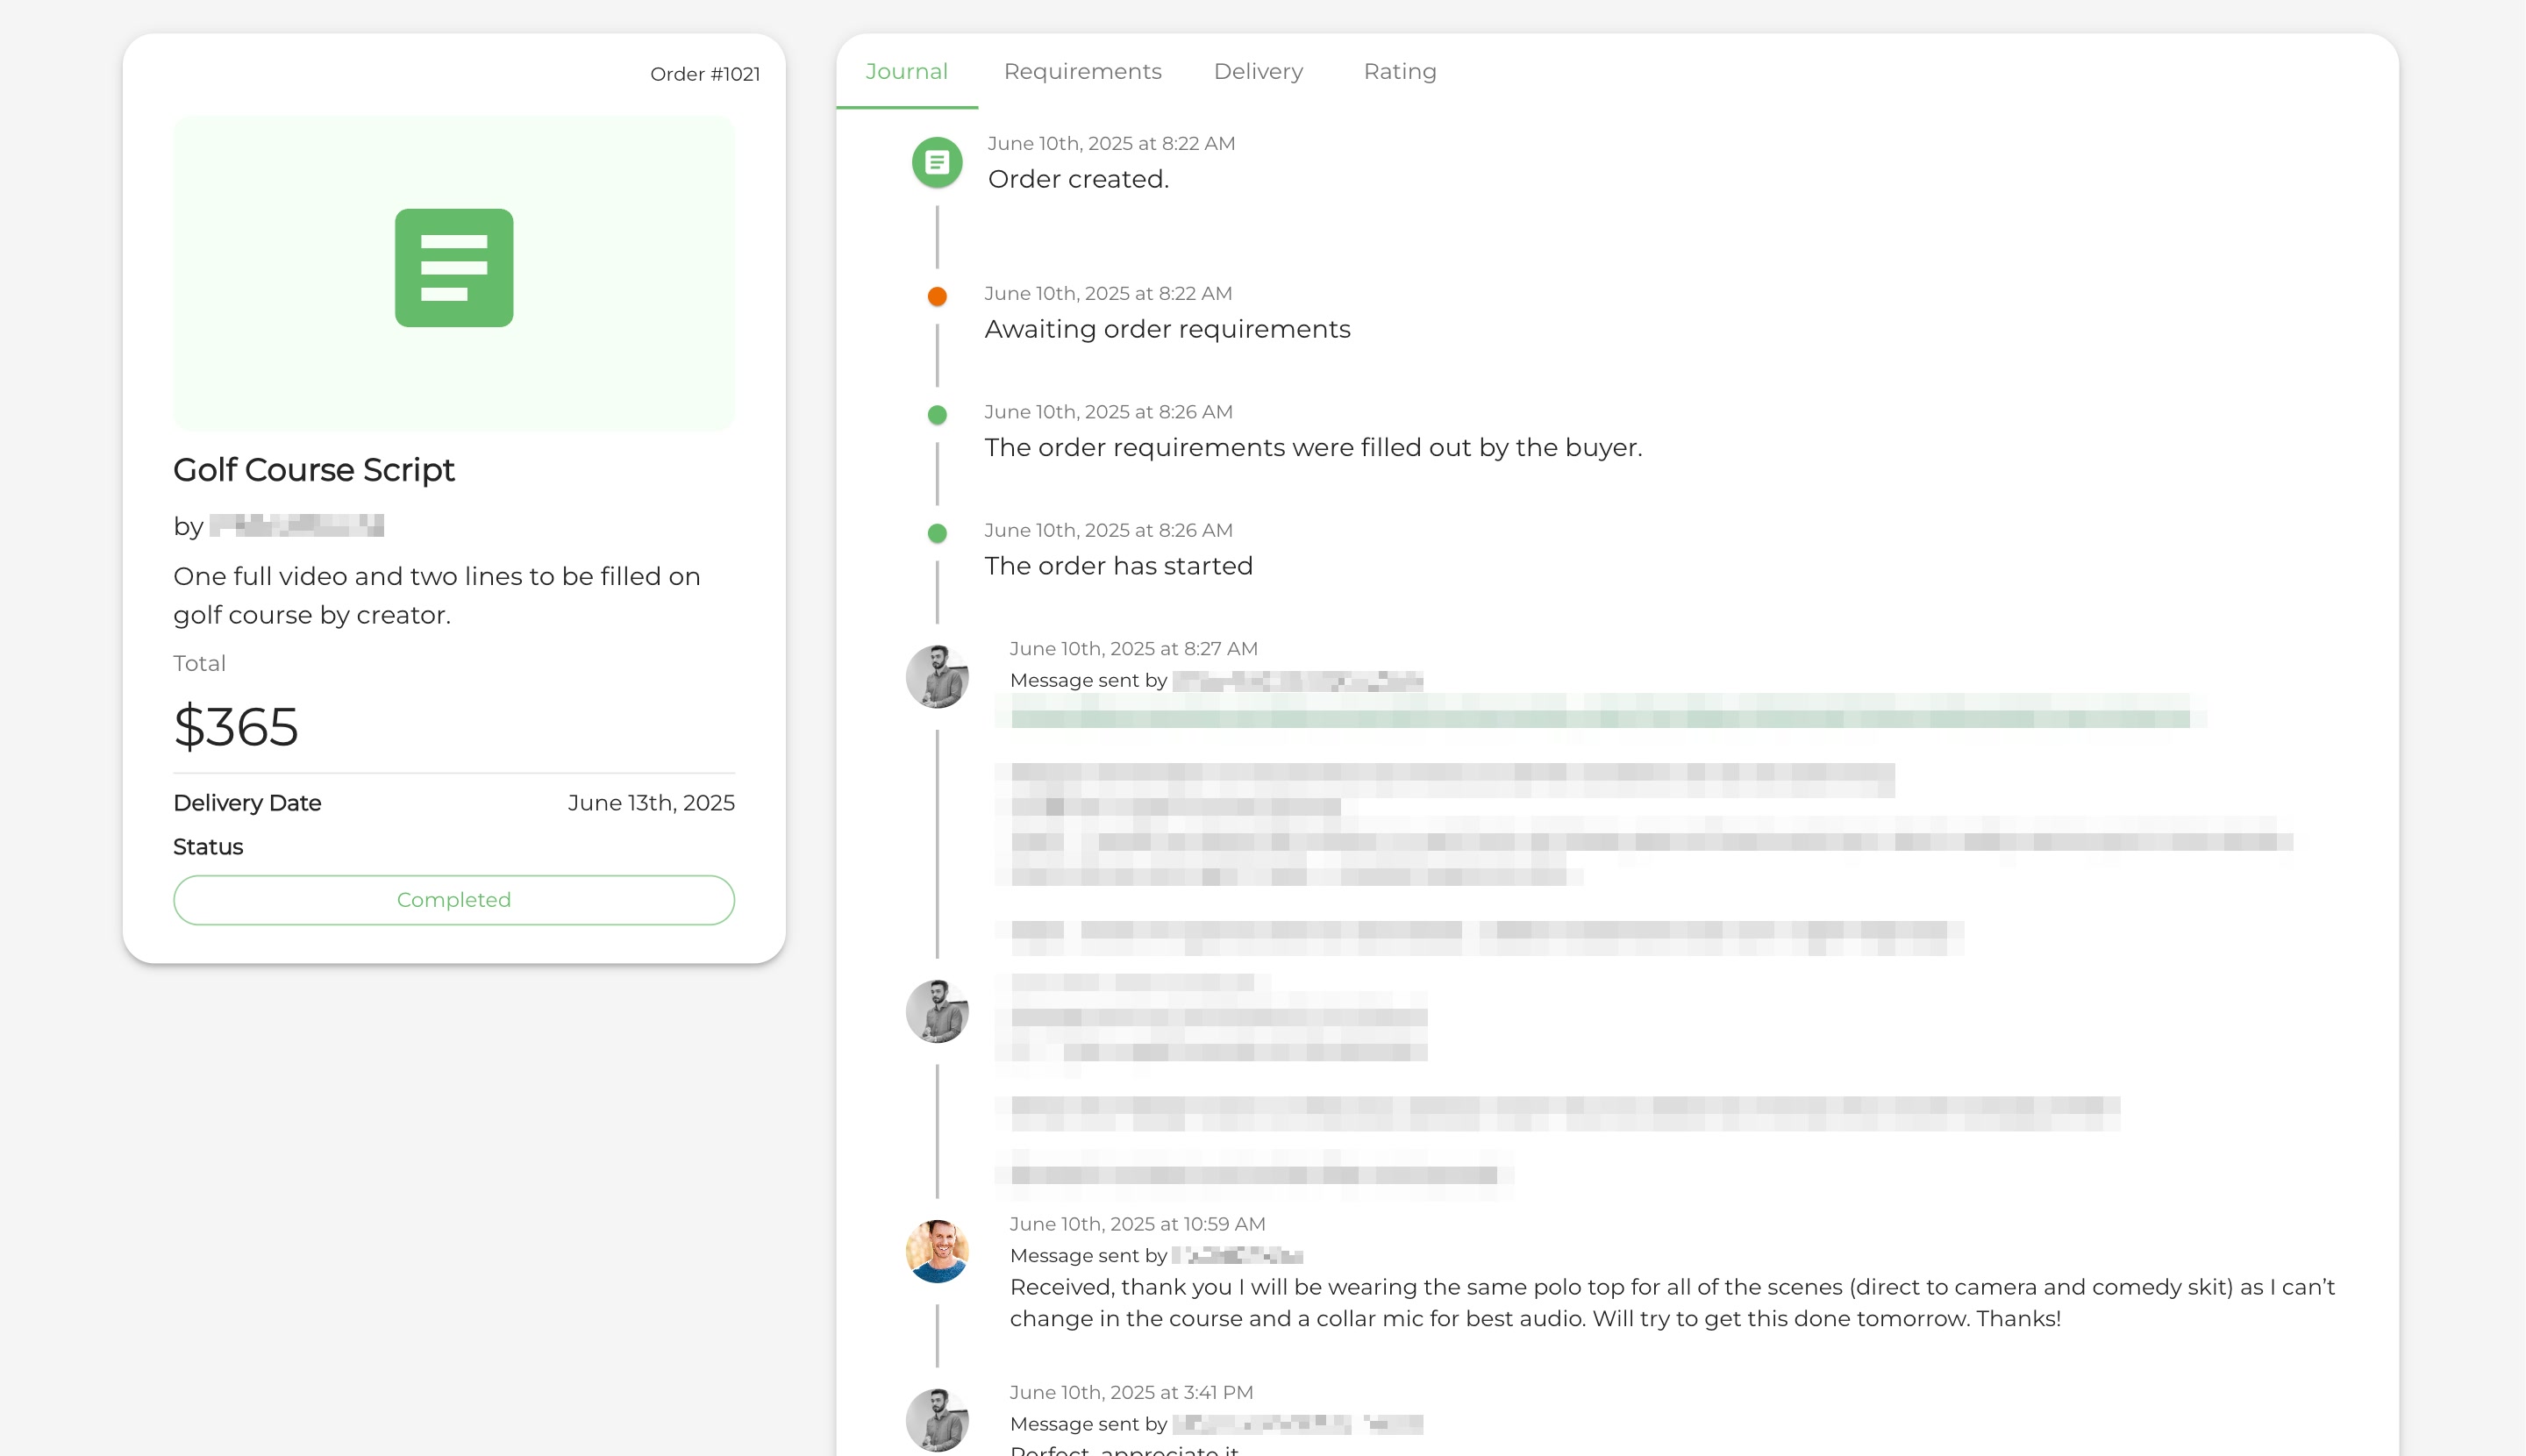Image resolution: width=2526 pixels, height=1456 pixels.
Task: Click the requirements filled out by buyer text
Action: tap(1313, 447)
